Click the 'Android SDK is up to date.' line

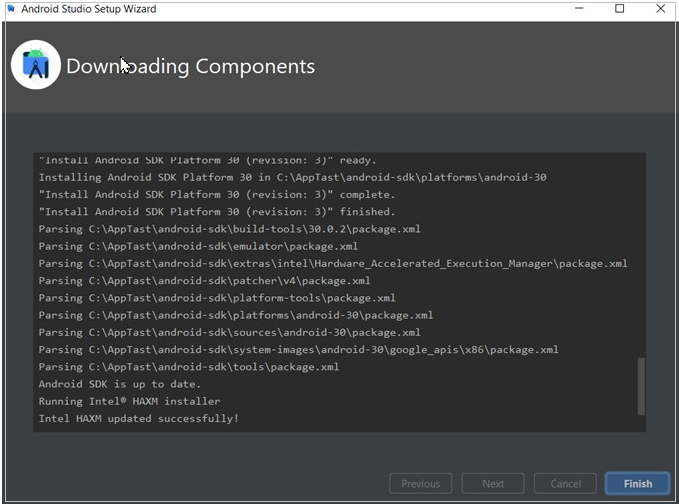(120, 384)
